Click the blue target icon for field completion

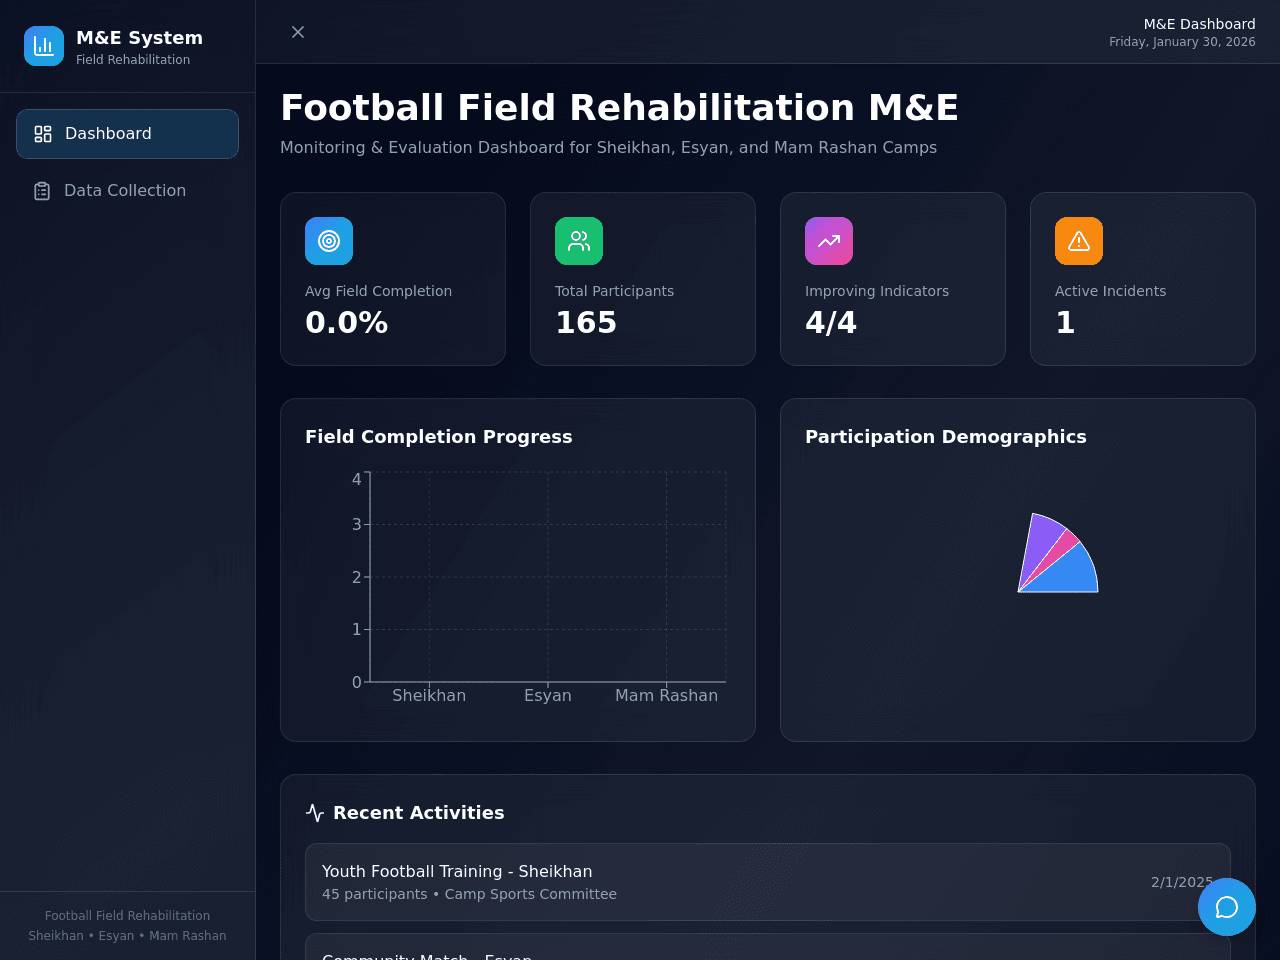[329, 241]
